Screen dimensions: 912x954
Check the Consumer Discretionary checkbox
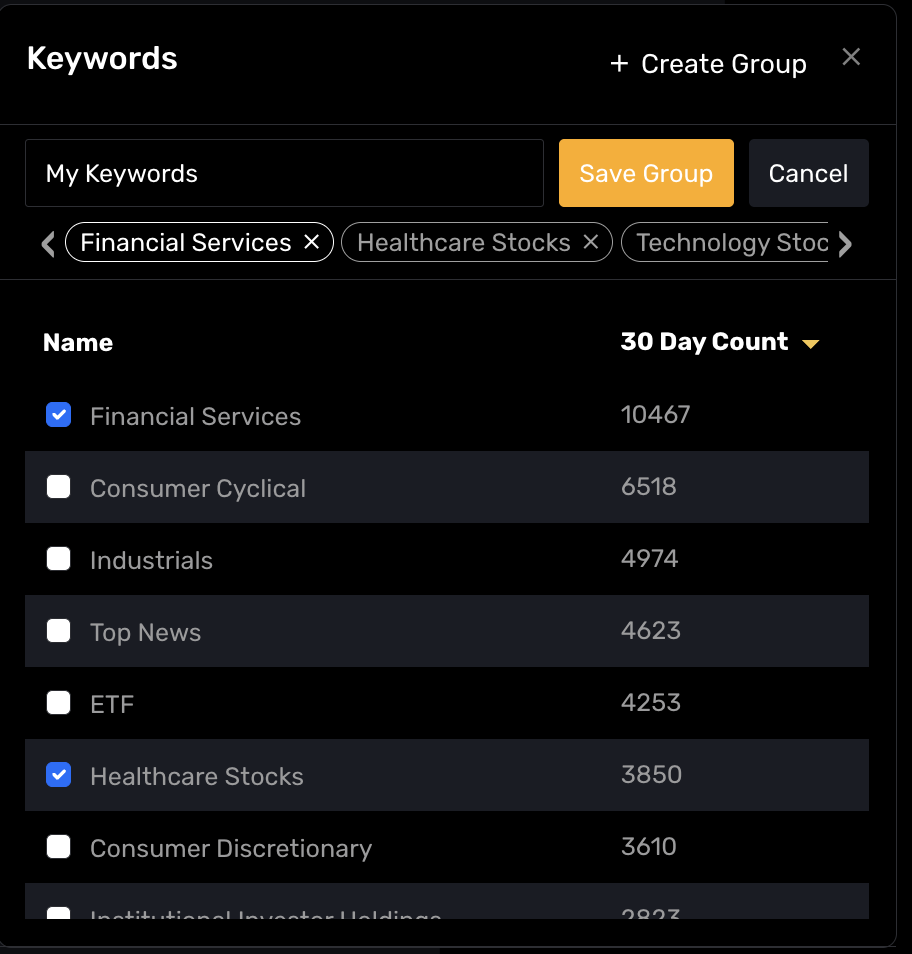59,847
